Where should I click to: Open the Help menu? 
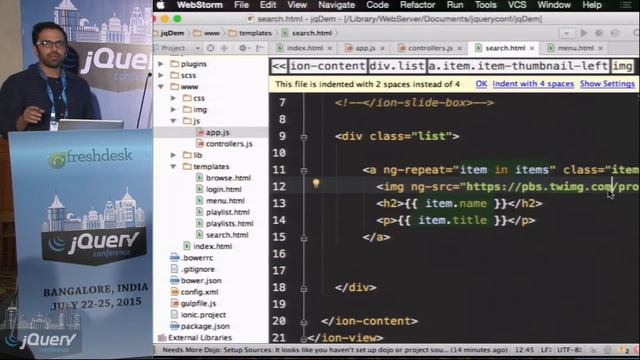click(591, 5)
